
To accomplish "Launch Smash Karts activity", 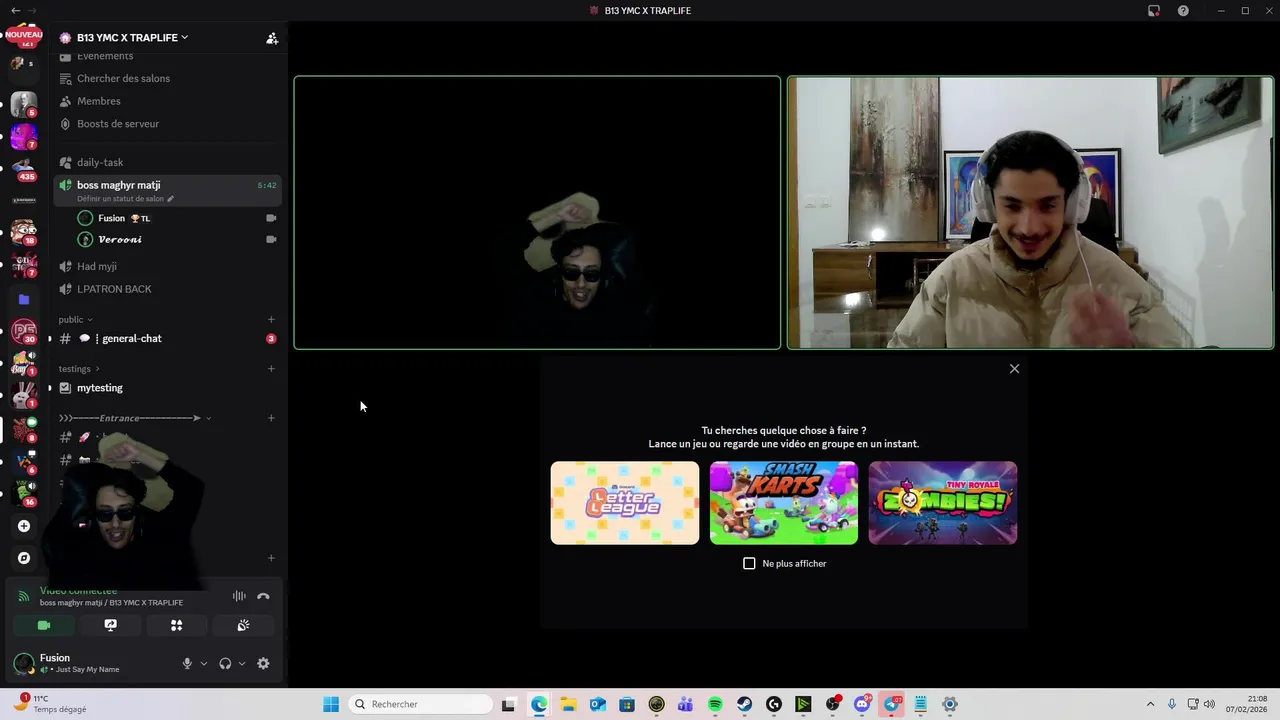I will click(784, 503).
